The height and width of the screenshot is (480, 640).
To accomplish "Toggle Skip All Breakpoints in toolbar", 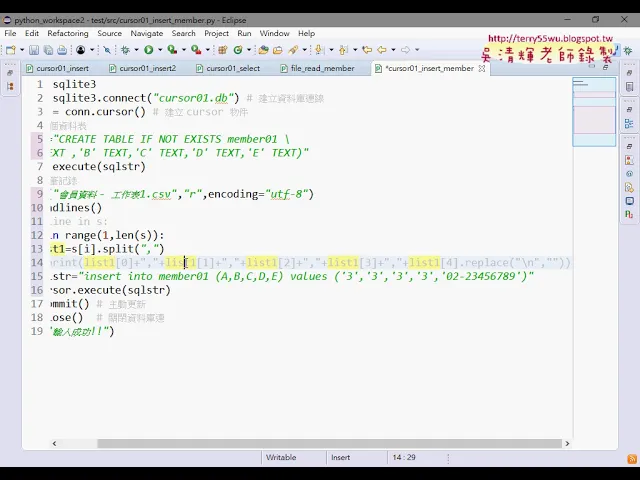I will pos(107,50).
